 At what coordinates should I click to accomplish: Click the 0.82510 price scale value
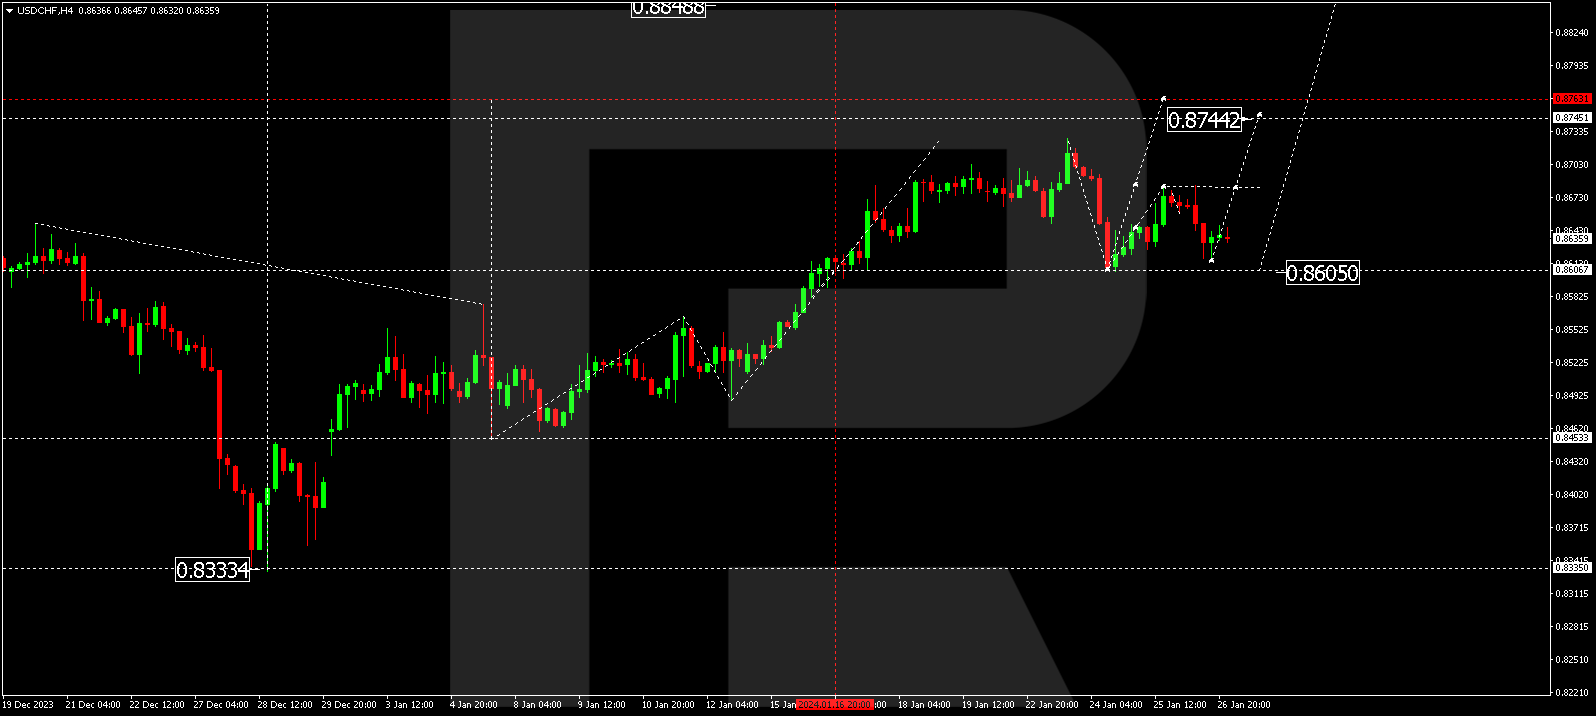(1573, 659)
